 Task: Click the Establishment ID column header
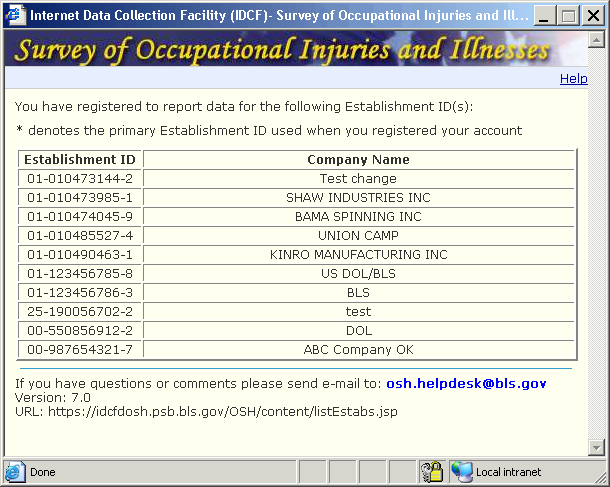coord(80,160)
